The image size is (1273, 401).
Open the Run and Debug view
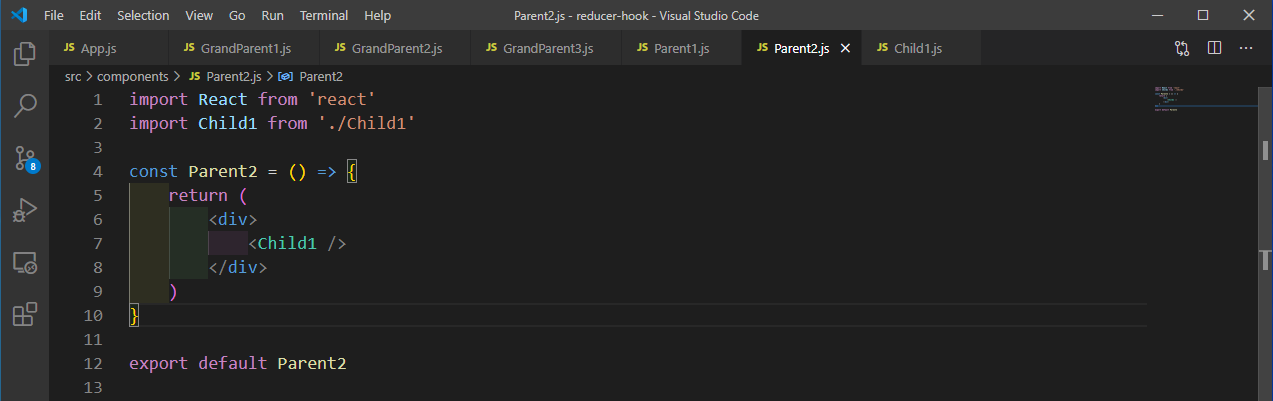tap(24, 210)
